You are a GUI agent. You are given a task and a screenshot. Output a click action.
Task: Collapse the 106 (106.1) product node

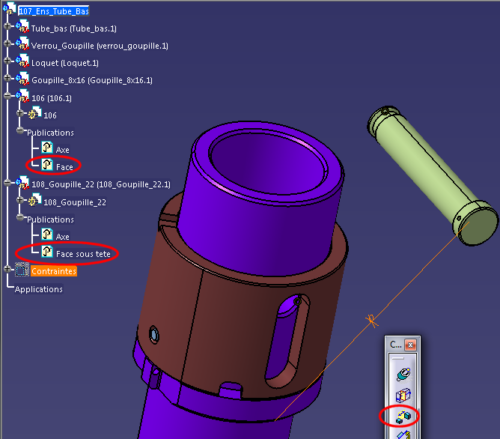[x=8, y=96]
